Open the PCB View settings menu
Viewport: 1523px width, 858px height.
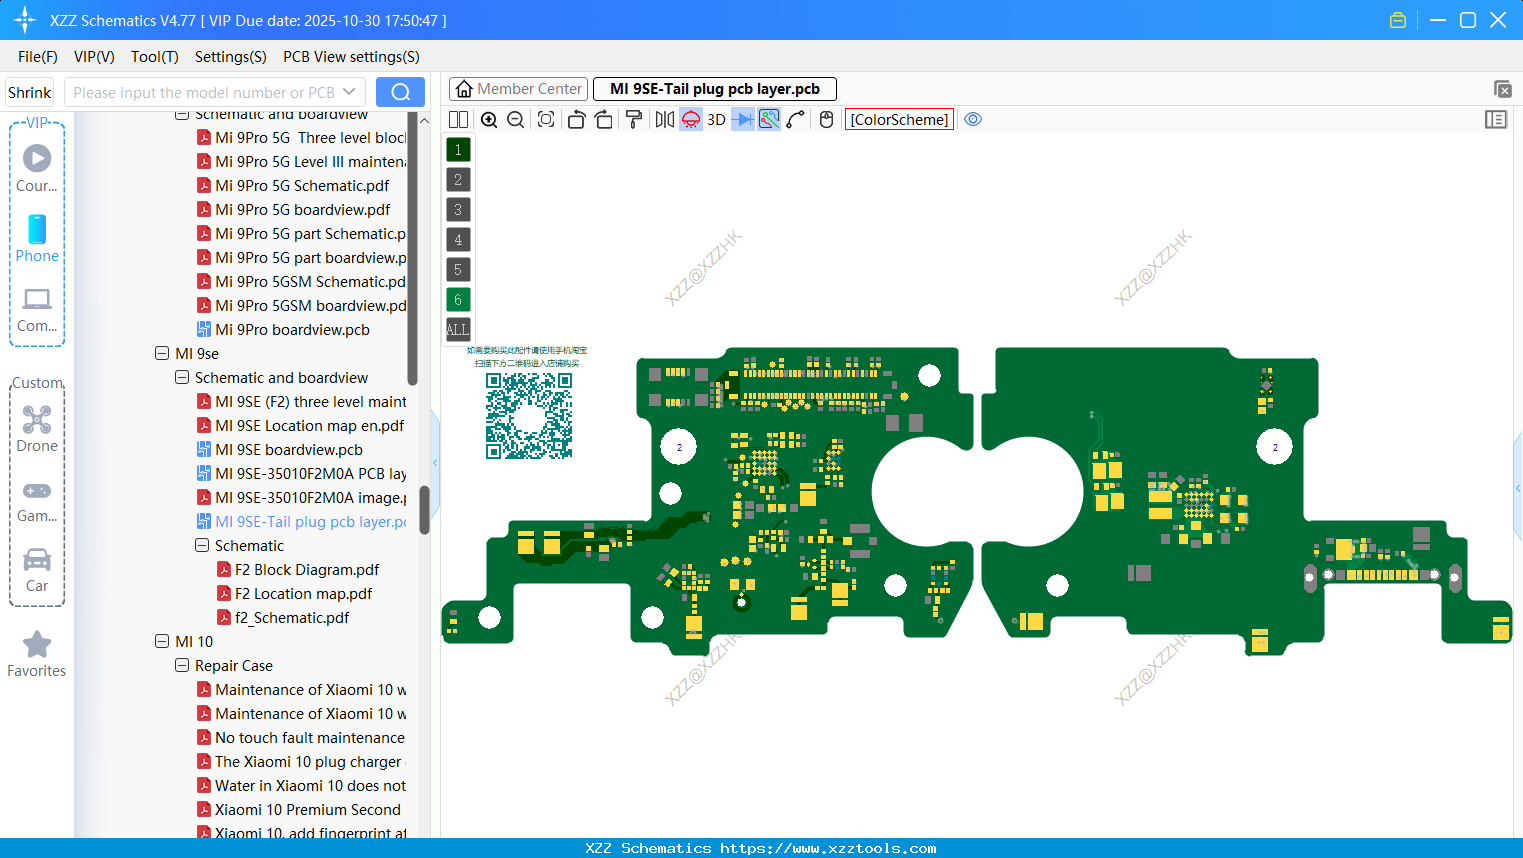[350, 57]
